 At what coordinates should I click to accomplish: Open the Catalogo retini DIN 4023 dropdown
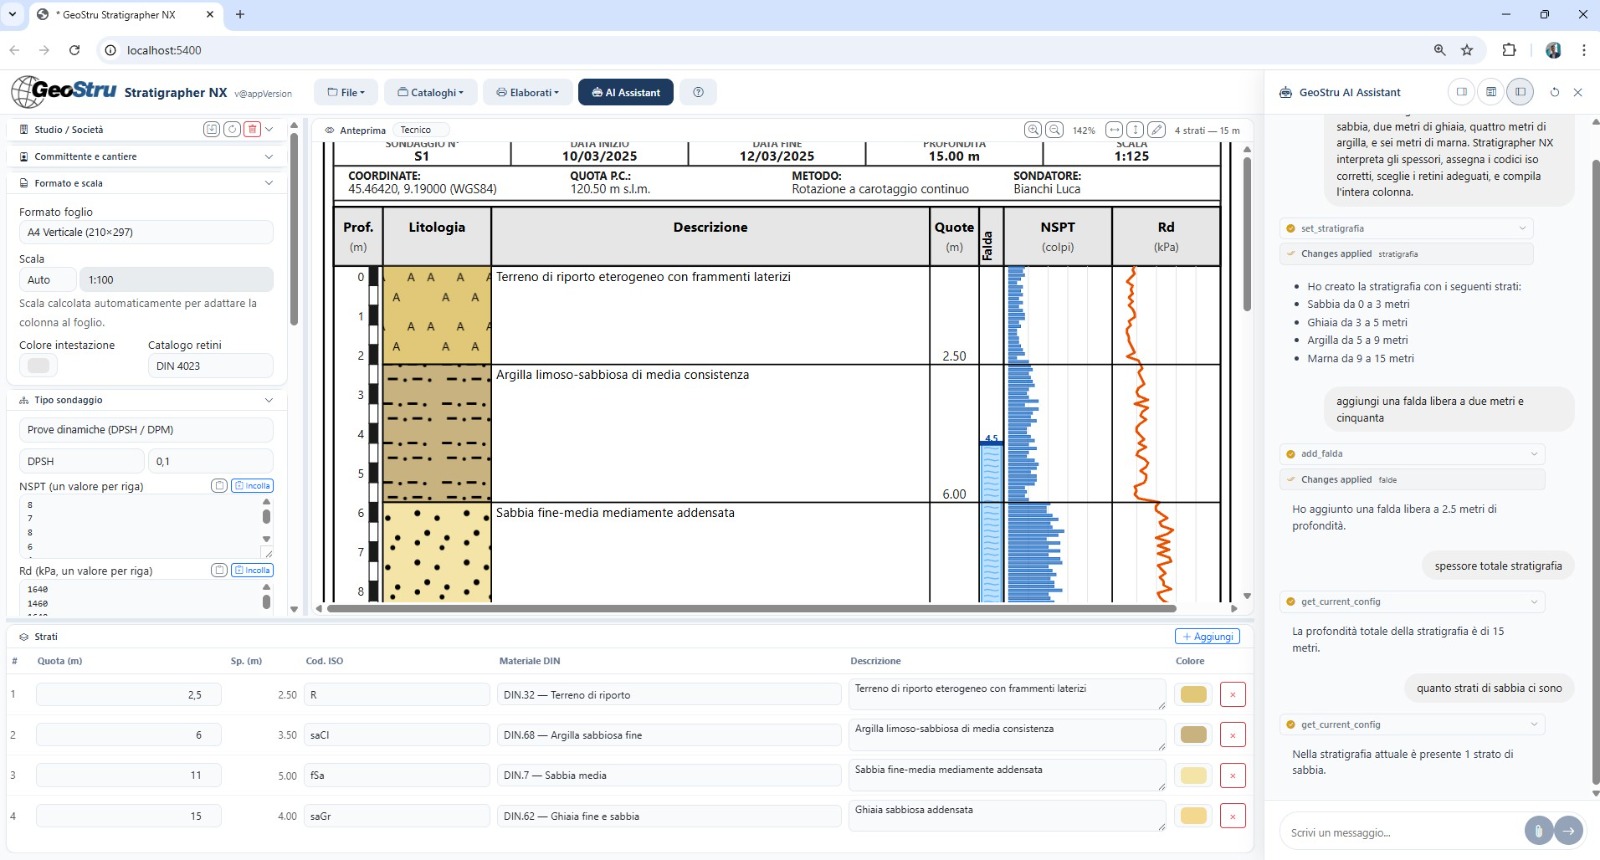(x=211, y=366)
